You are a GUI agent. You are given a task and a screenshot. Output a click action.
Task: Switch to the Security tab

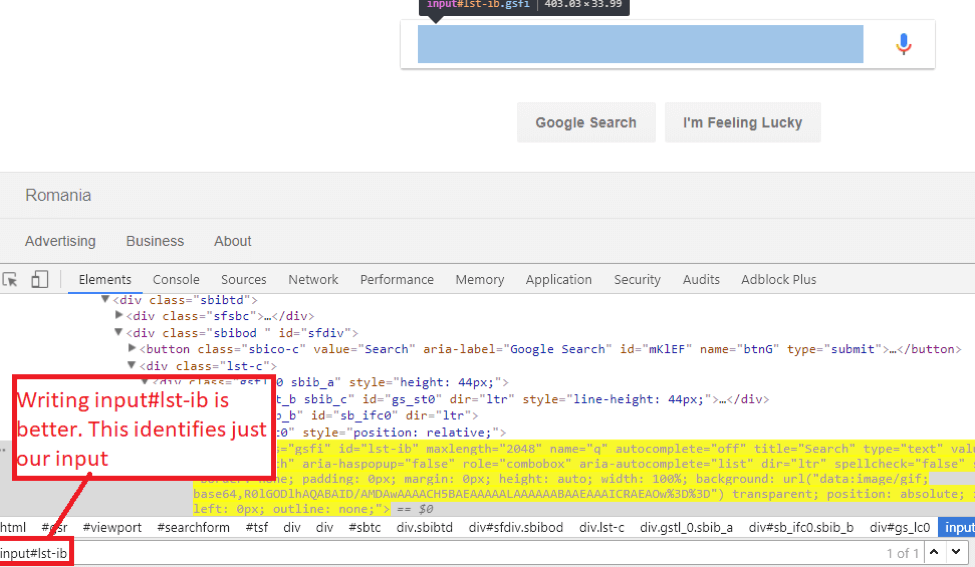(x=637, y=280)
